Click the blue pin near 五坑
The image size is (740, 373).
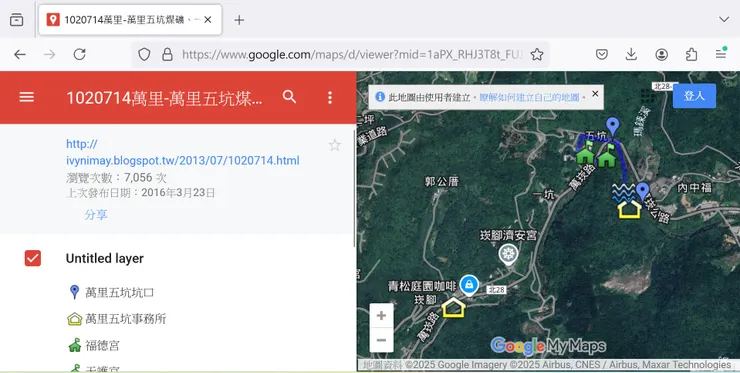pyautogui.click(x=613, y=127)
